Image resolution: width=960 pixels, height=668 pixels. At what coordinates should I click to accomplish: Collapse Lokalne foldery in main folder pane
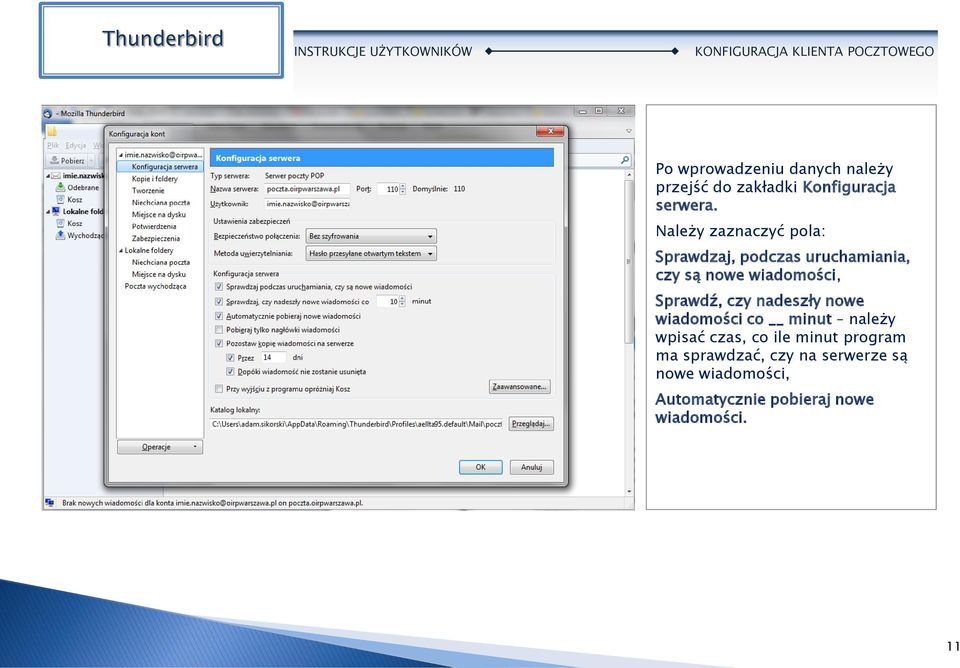(48, 212)
